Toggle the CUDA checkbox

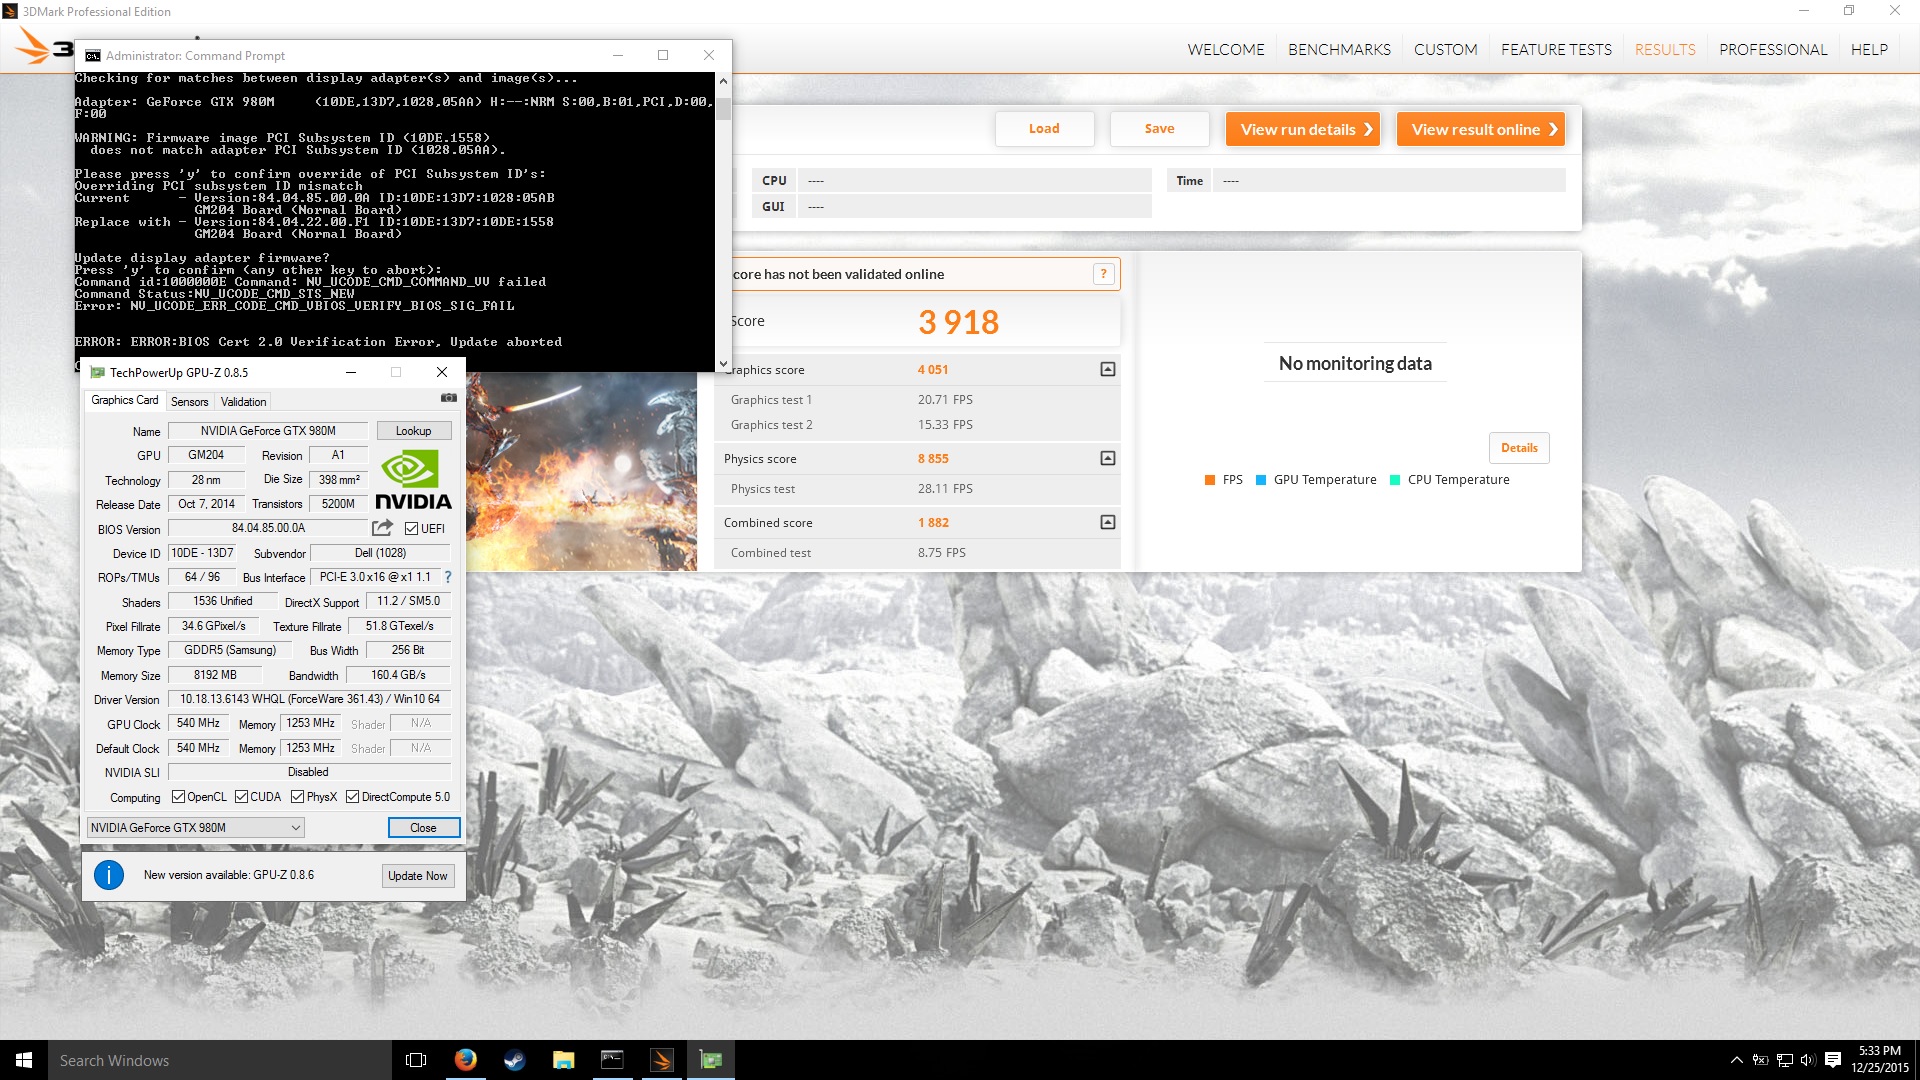pos(241,797)
